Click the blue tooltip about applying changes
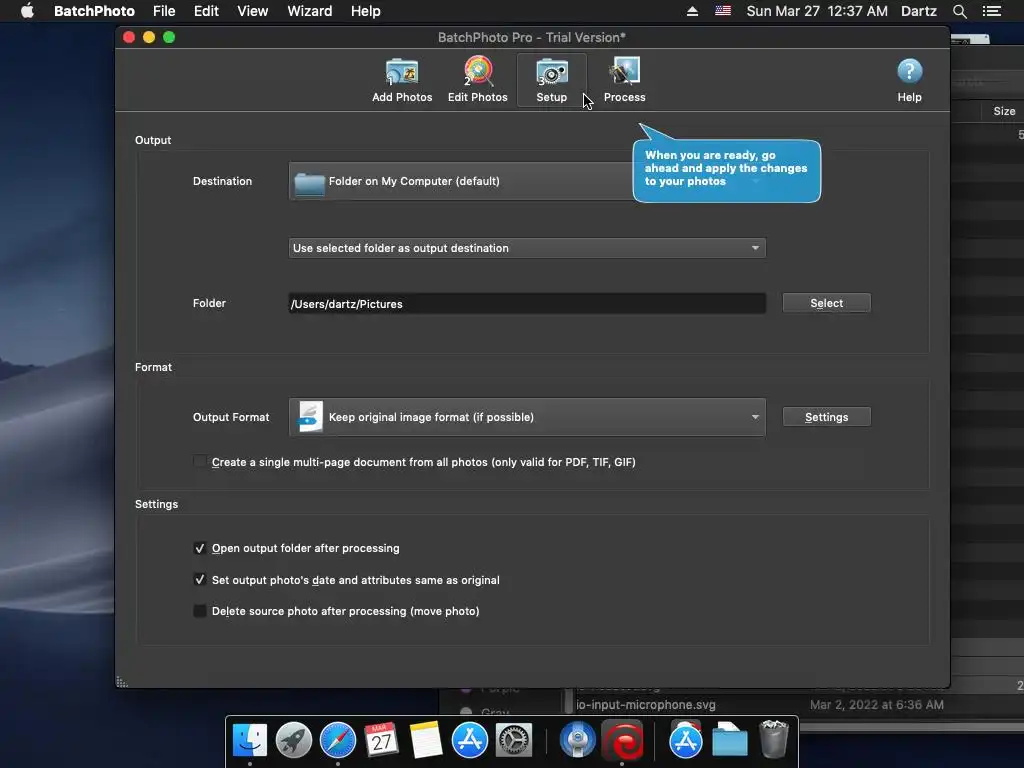The height and width of the screenshot is (768, 1024). pos(726,170)
